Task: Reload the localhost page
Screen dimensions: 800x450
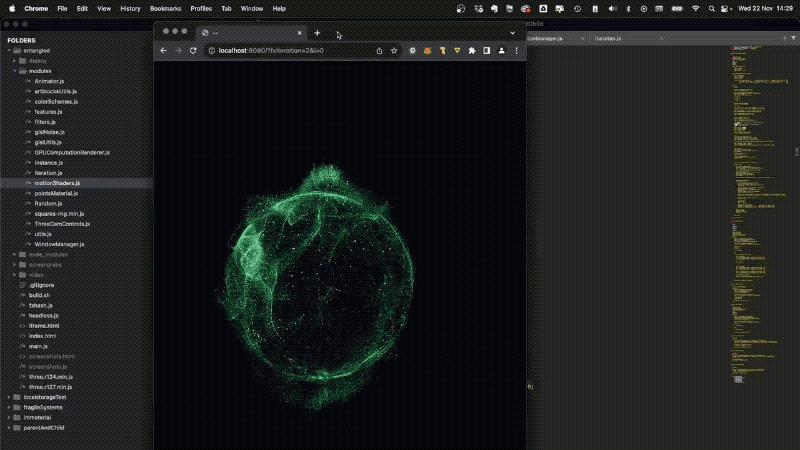Action: (x=193, y=51)
